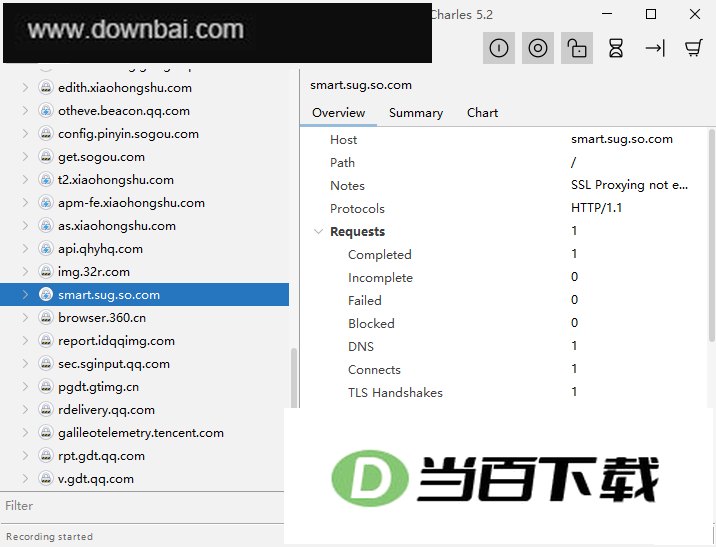Click the shopping cart toolbar icon

[694, 48]
